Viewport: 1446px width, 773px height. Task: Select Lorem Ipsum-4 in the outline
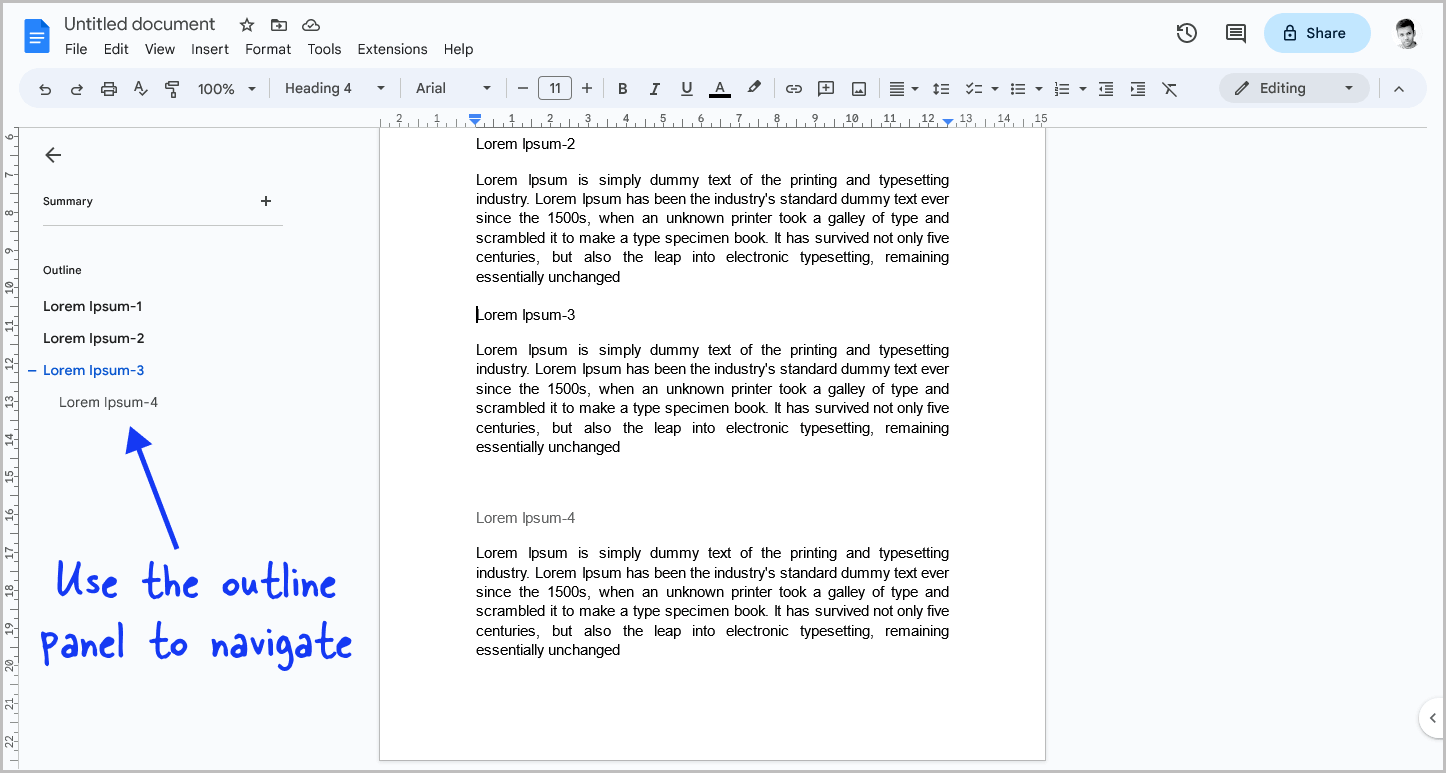point(108,402)
